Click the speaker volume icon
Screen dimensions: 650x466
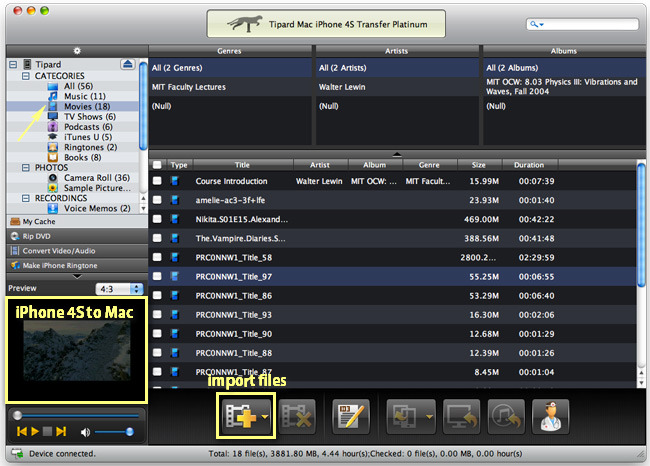85,432
